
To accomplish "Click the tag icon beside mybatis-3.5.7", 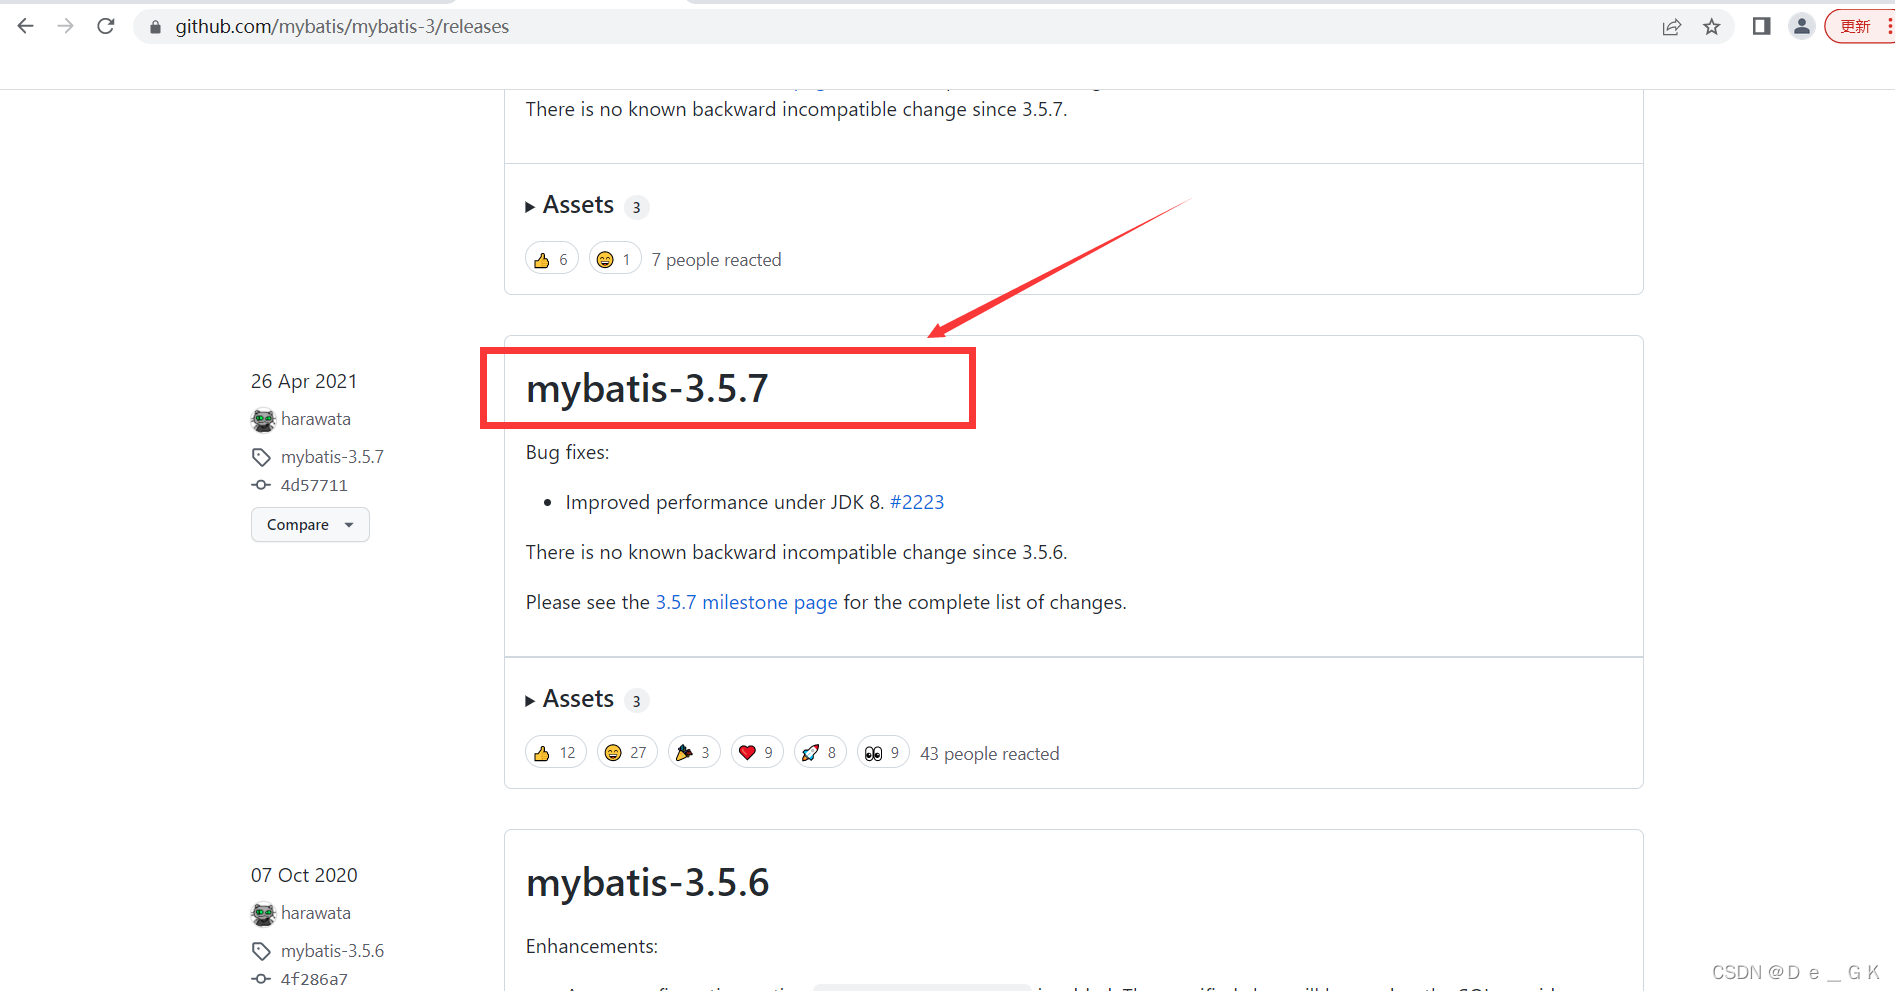I will [x=261, y=457].
